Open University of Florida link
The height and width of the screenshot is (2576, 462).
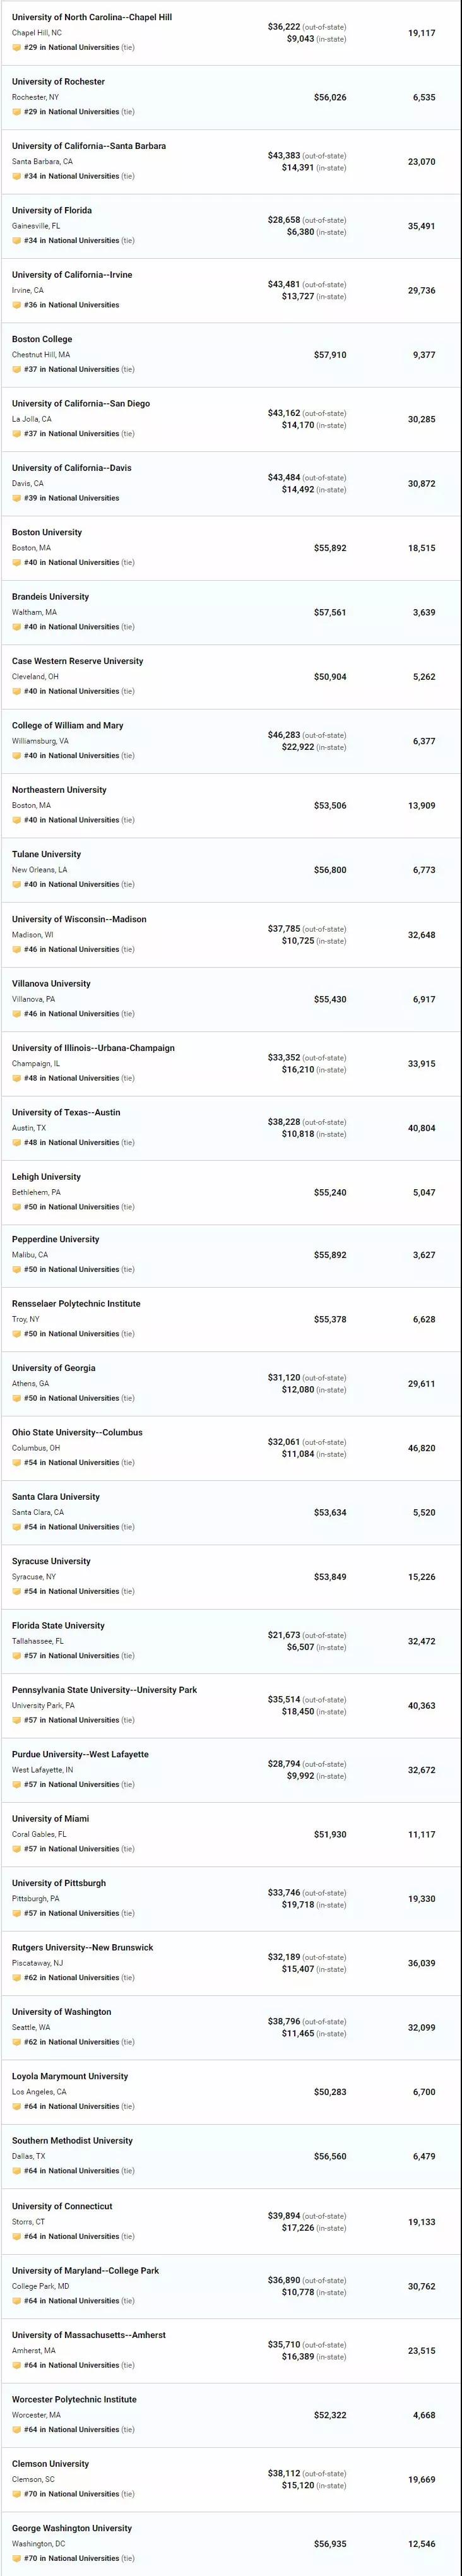pyautogui.click(x=52, y=210)
